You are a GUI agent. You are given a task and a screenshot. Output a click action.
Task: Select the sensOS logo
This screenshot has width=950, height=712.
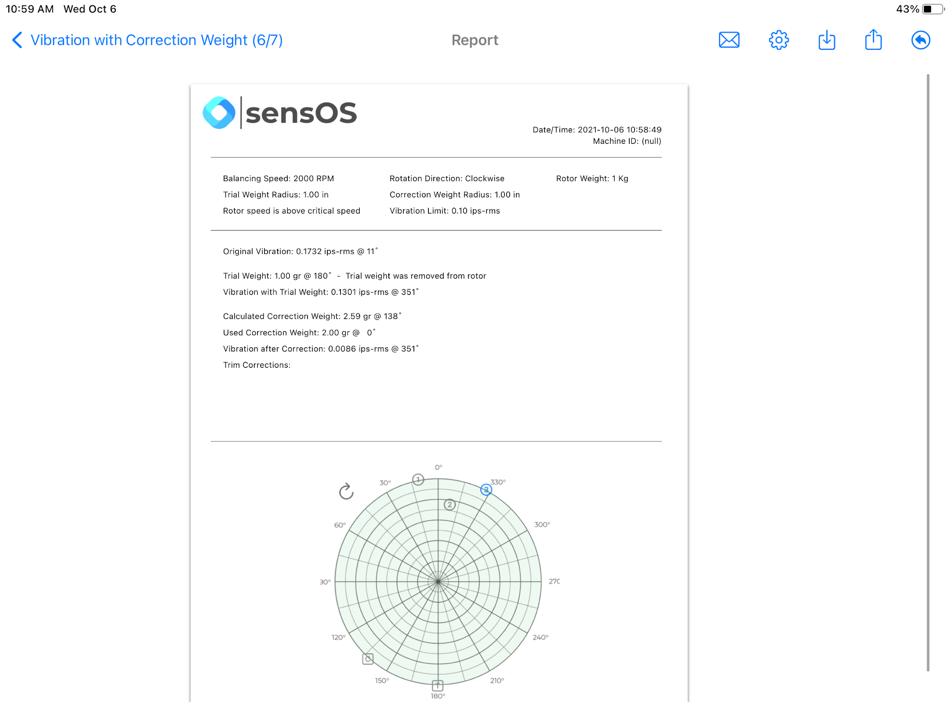280,112
